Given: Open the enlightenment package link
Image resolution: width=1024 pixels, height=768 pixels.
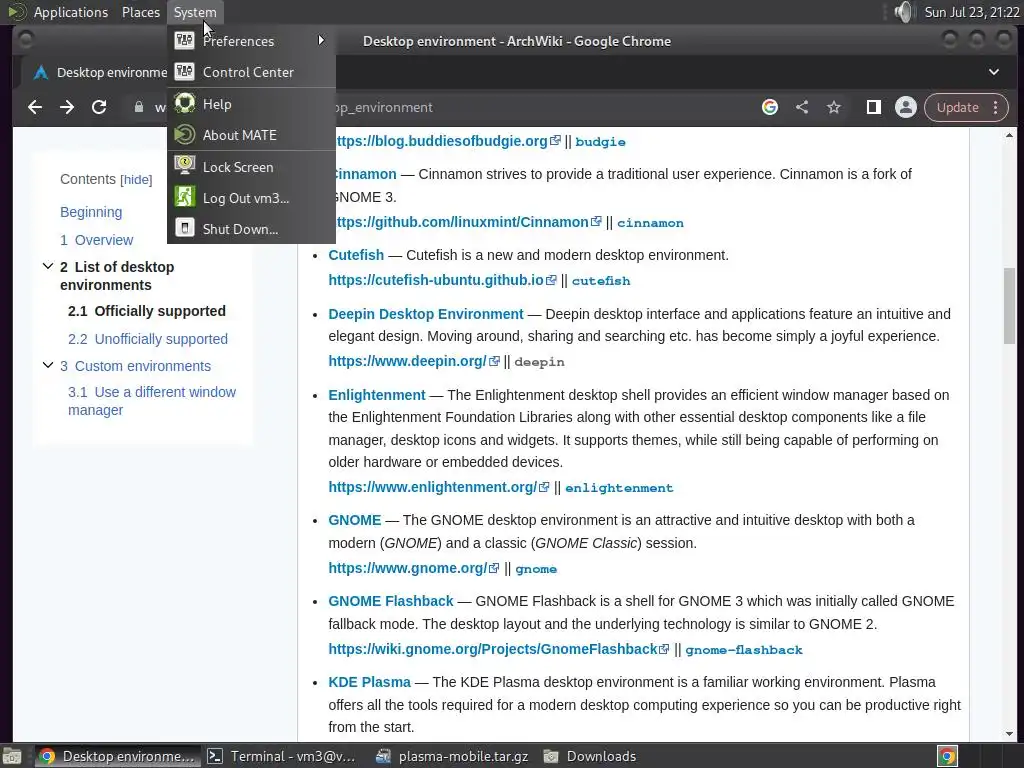Looking at the screenshot, I should point(619,488).
